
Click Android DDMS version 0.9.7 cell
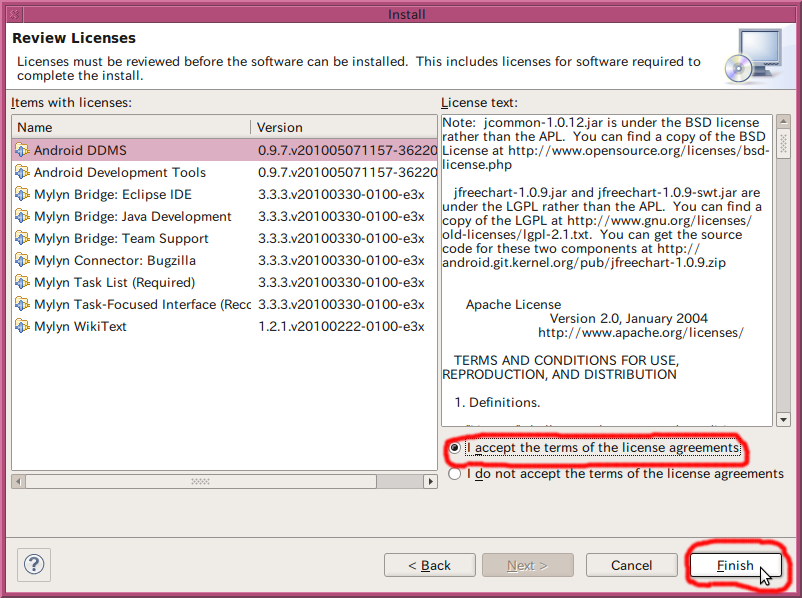[x=347, y=150]
